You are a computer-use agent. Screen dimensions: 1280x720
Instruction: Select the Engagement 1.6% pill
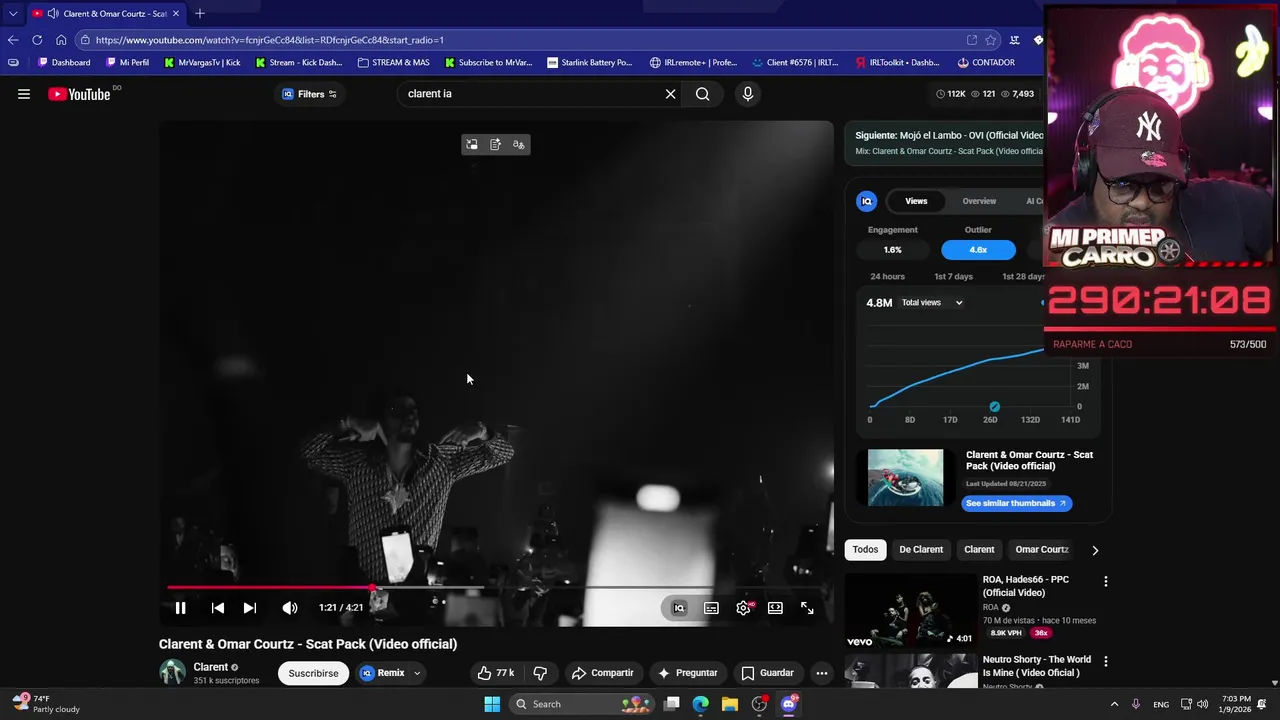coord(892,250)
